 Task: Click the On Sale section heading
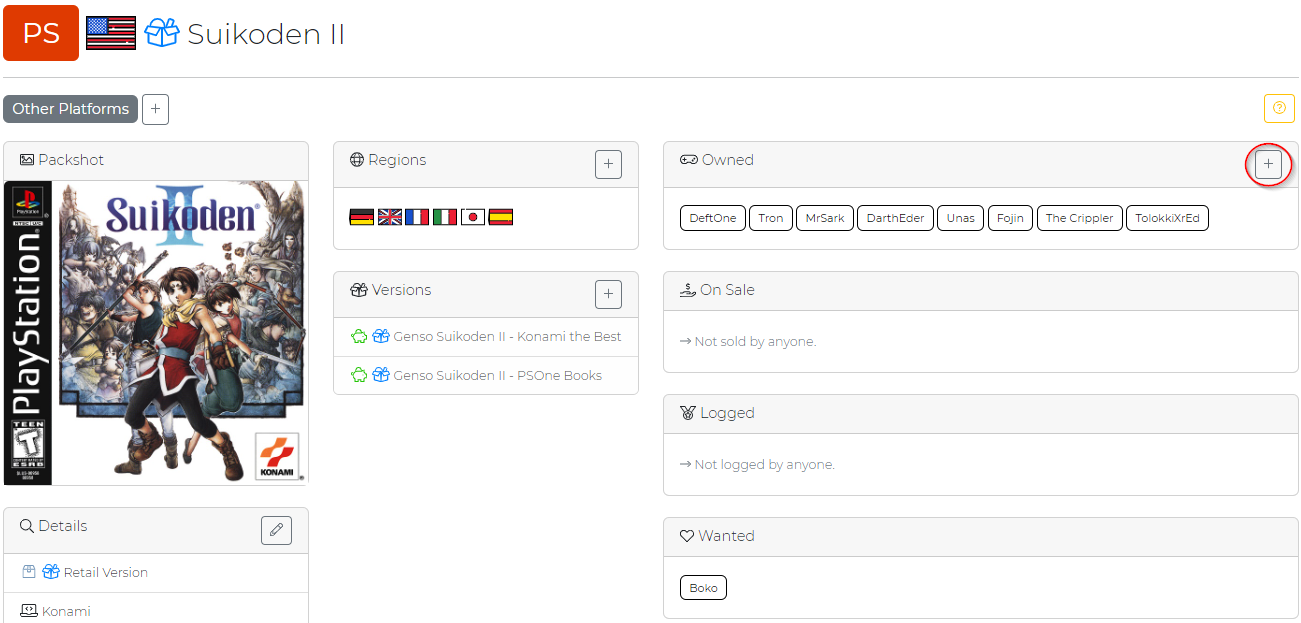click(x=717, y=290)
